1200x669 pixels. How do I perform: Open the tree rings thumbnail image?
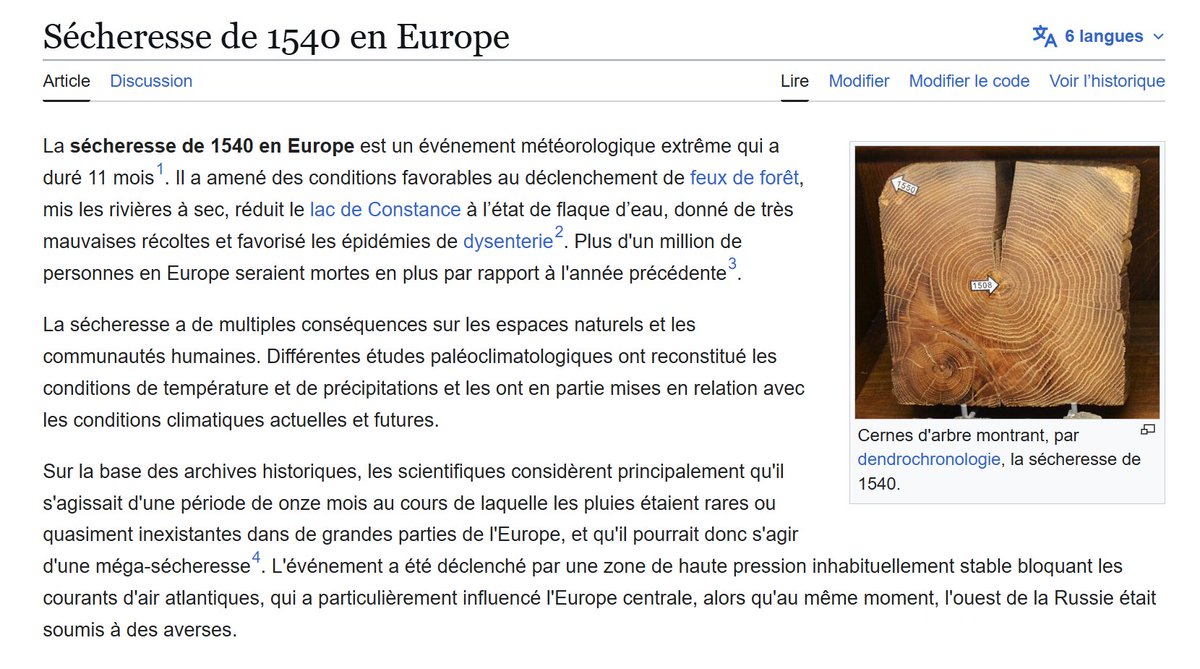(x=1007, y=282)
